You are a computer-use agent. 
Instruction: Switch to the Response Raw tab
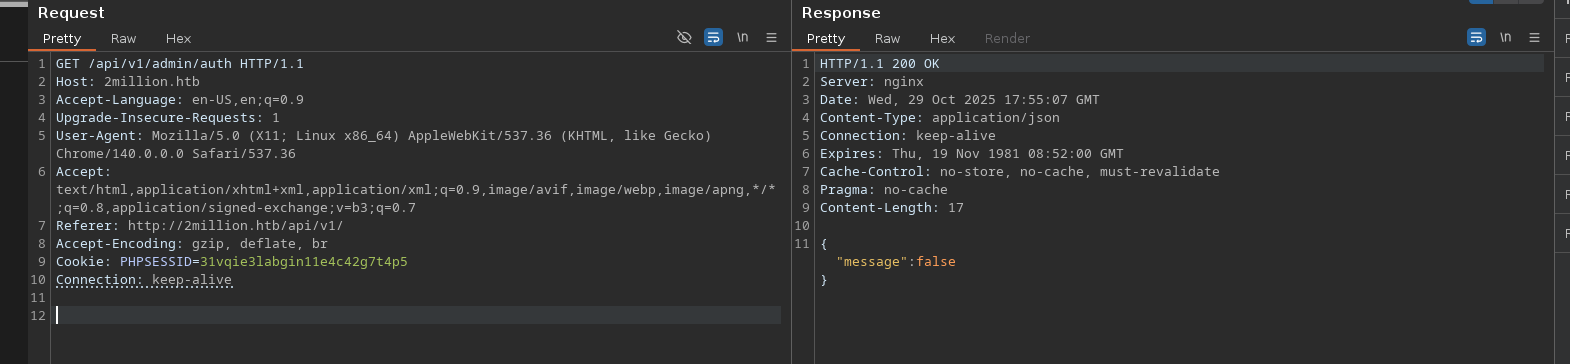(x=887, y=38)
